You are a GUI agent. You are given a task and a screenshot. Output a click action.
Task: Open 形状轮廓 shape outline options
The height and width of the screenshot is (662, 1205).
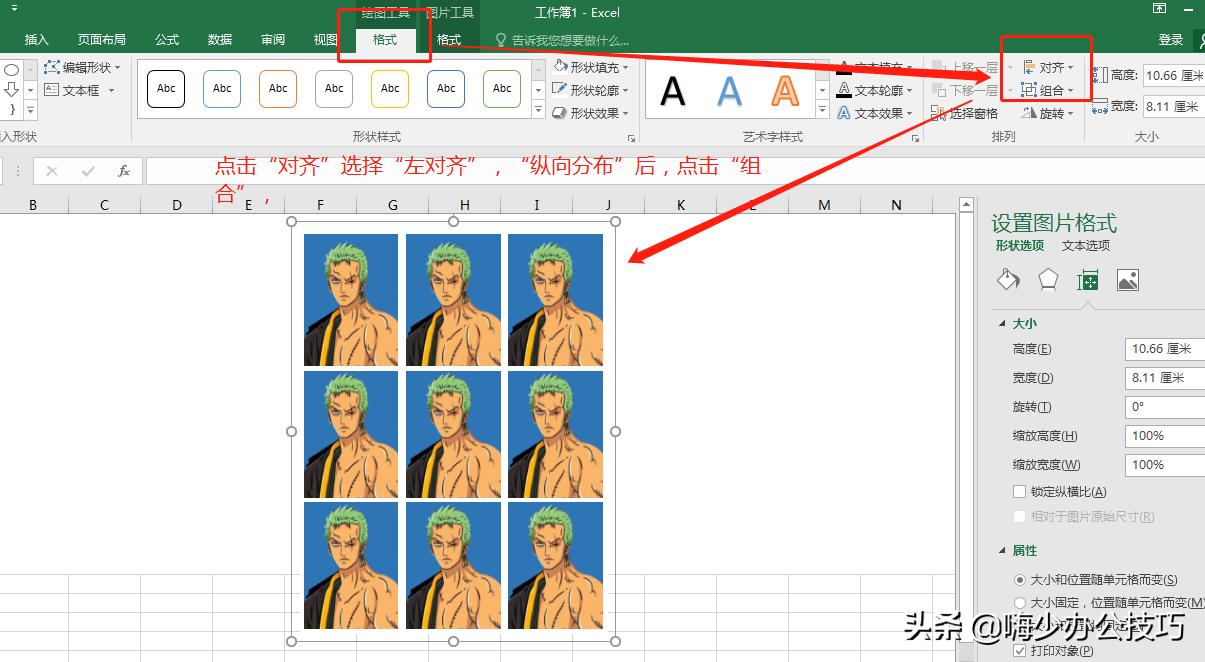pos(591,90)
